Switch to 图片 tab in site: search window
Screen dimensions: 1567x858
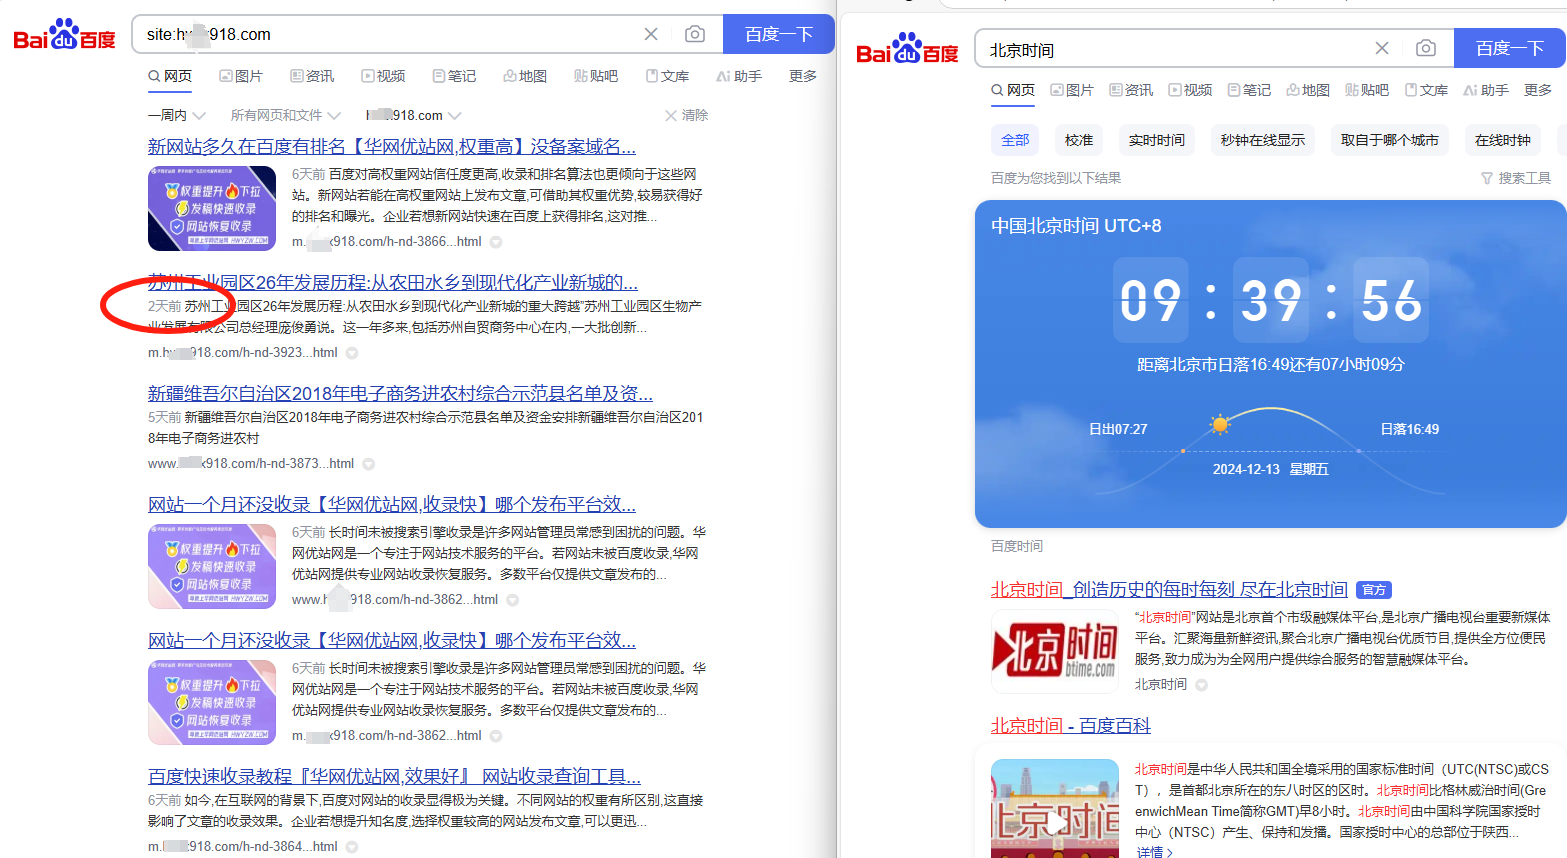(241, 76)
